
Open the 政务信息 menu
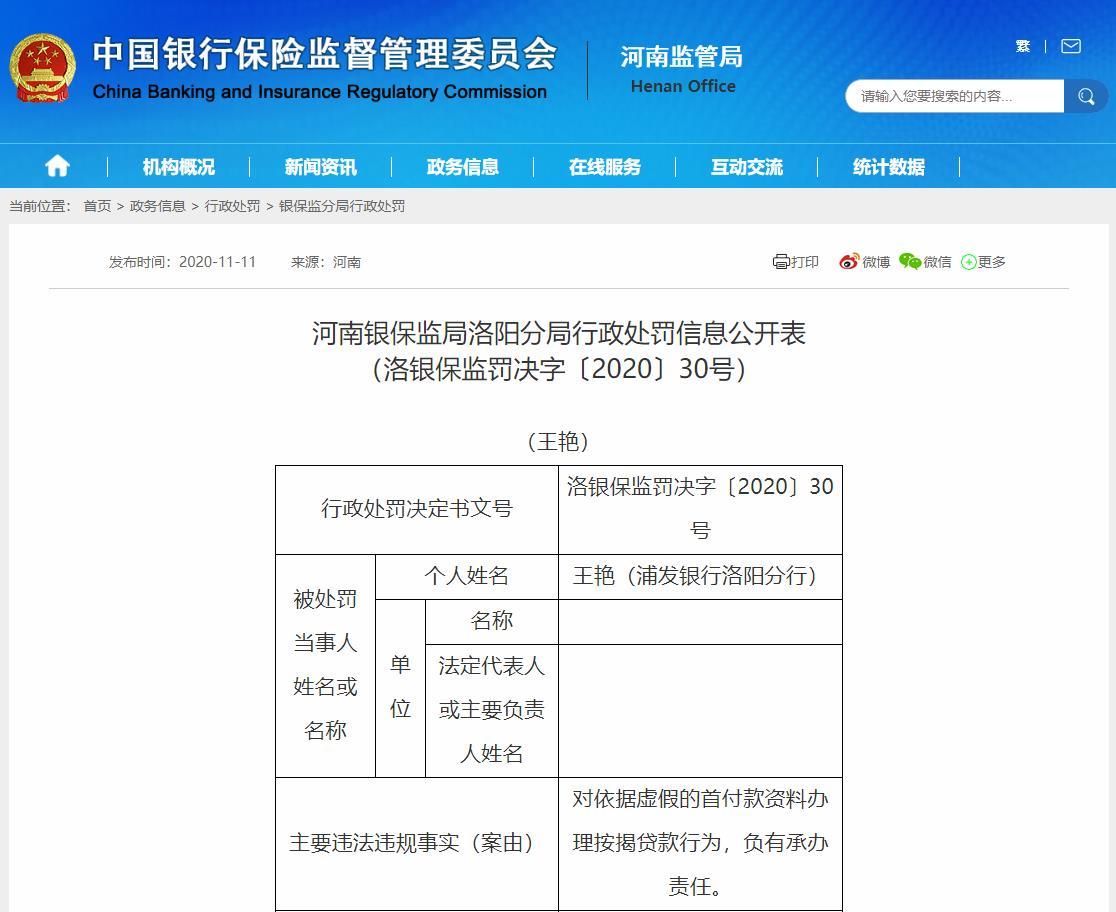point(463,167)
